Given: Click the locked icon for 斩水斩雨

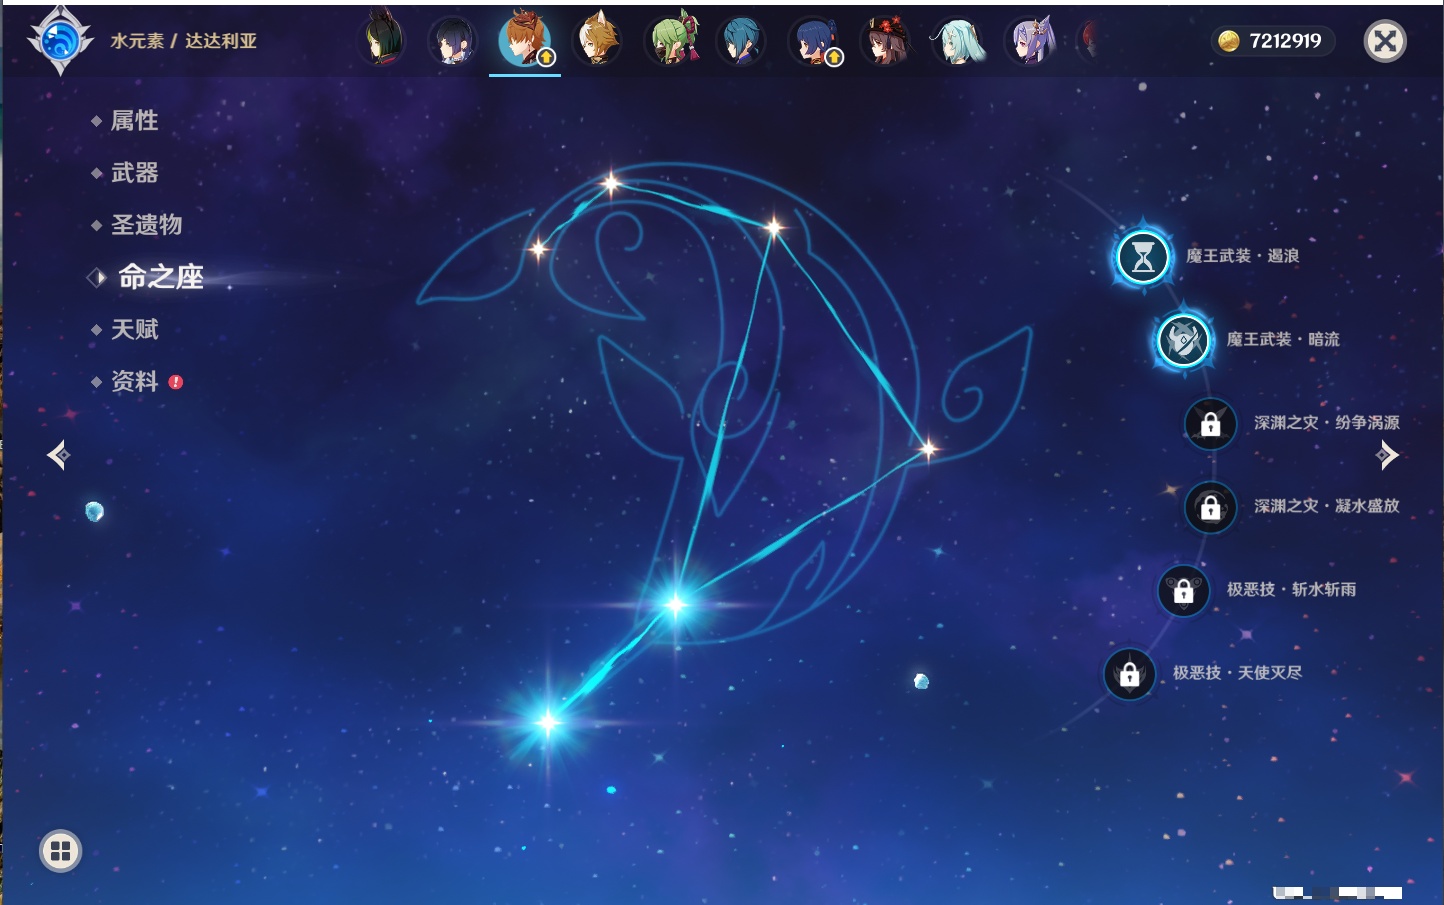Looking at the screenshot, I should point(1184,590).
